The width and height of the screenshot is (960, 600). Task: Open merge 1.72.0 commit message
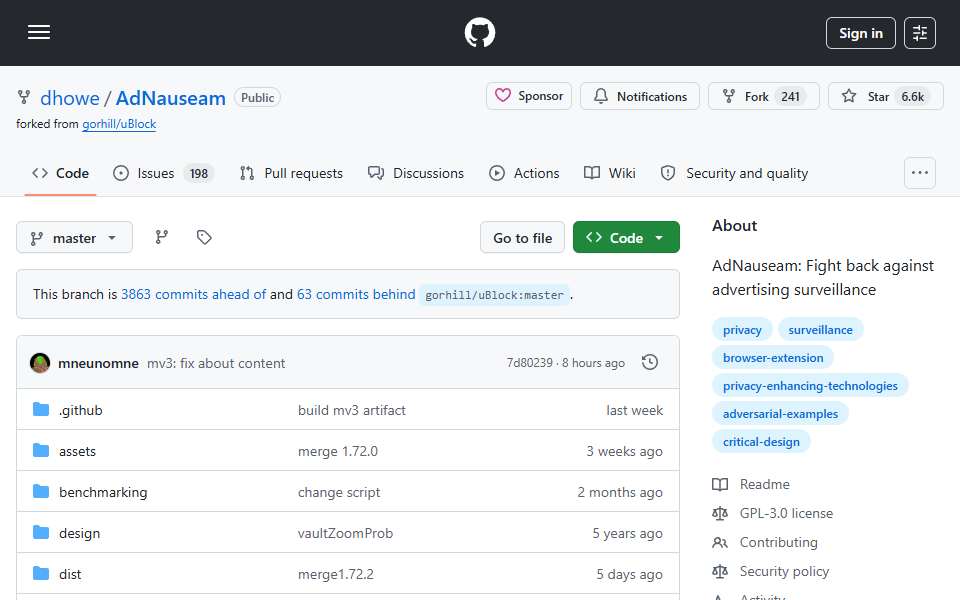coord(337,451)
